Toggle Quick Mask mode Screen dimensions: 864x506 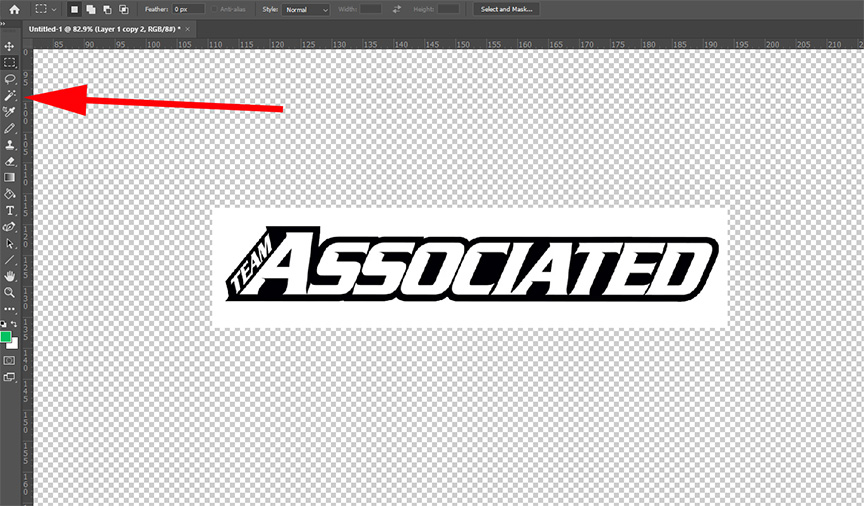tap(9, 360)
